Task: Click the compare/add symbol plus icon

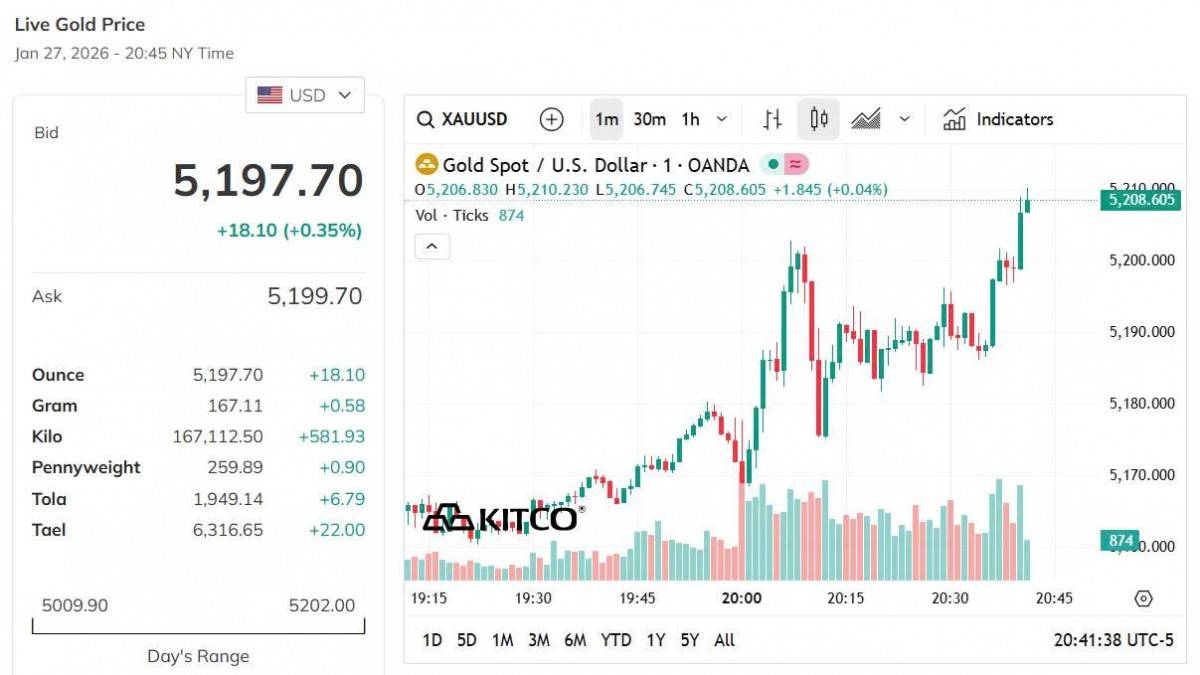Action: 551,120
